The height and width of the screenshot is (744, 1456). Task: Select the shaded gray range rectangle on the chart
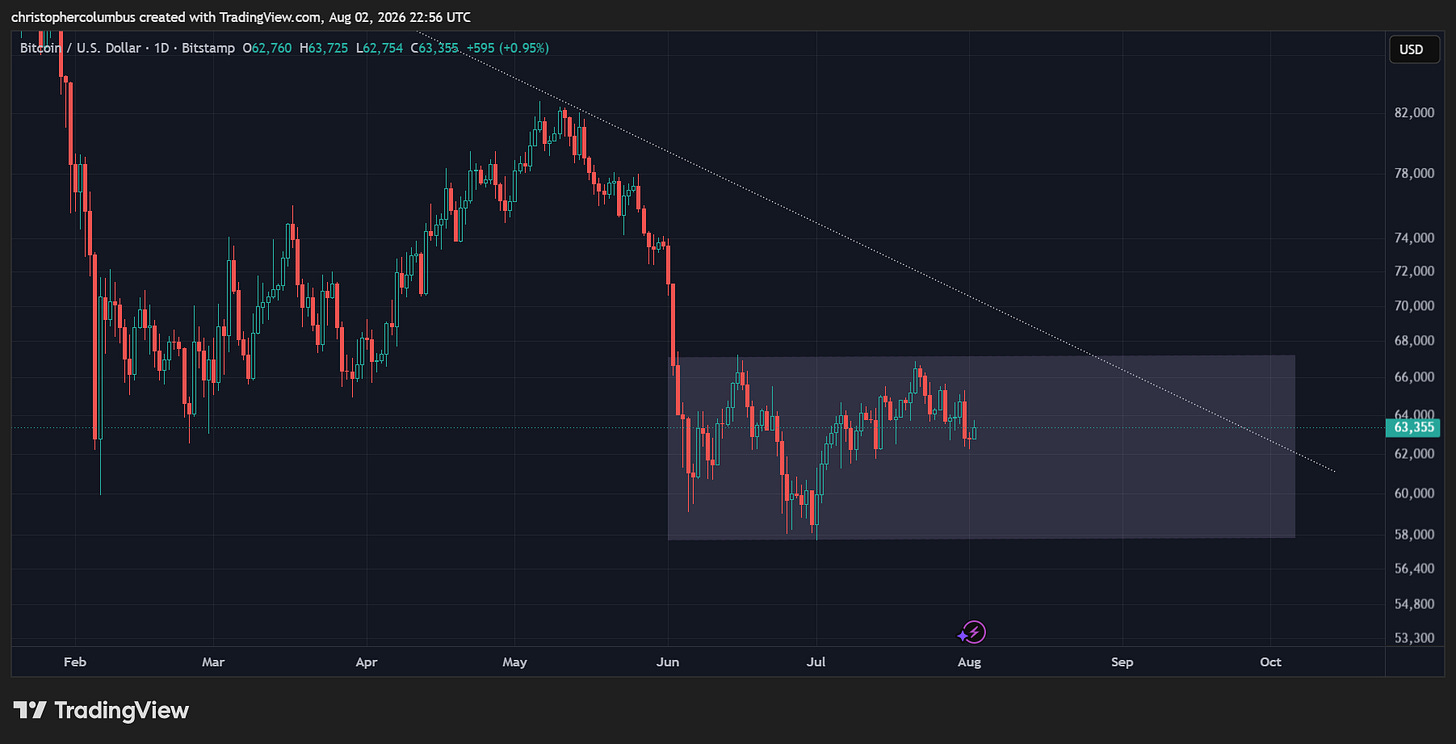pos(981,447)
